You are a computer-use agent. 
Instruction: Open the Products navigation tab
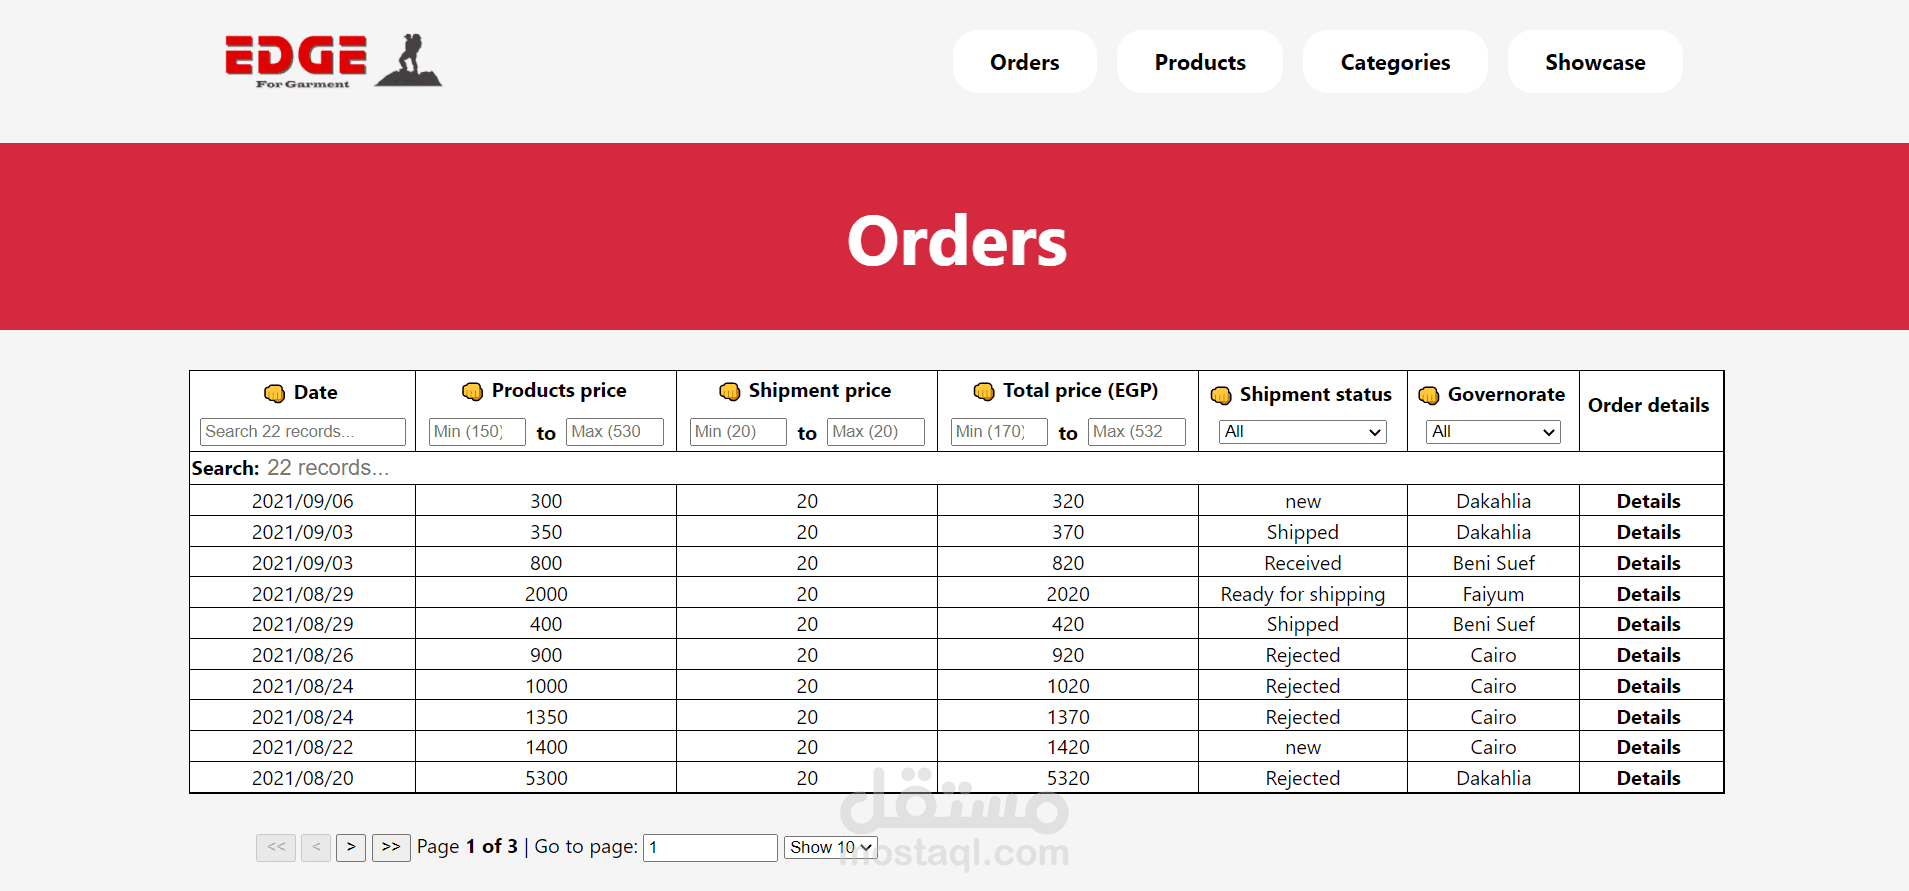click(x=1200, y=62)
